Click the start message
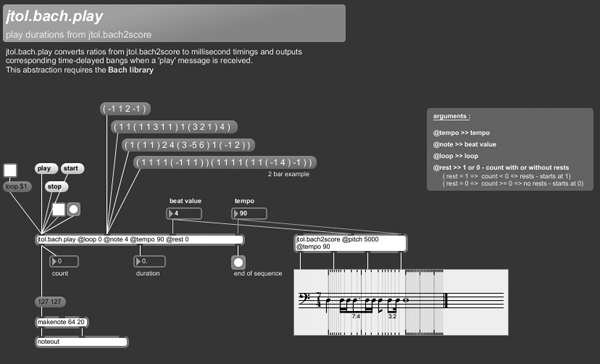600x364 pixels. pyautogui.click(x=72, y=168)
